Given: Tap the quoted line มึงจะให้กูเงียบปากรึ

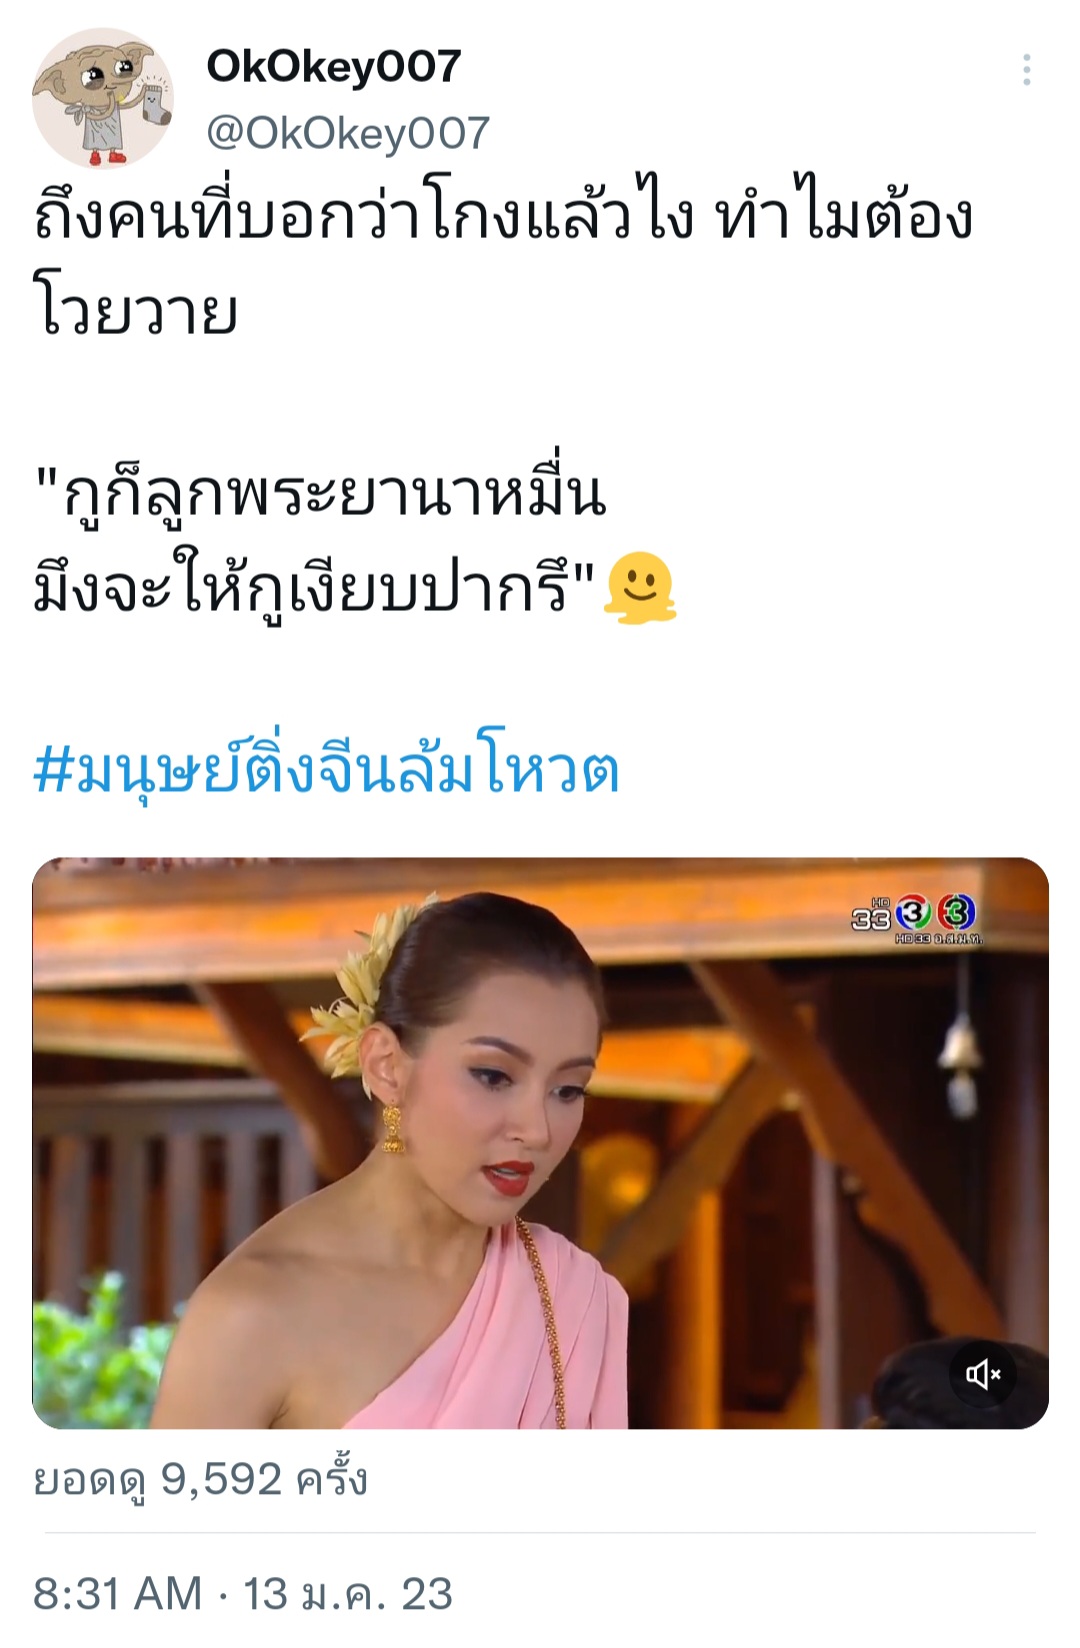Looking at the screenshot, I should click(x=316, y=587).
